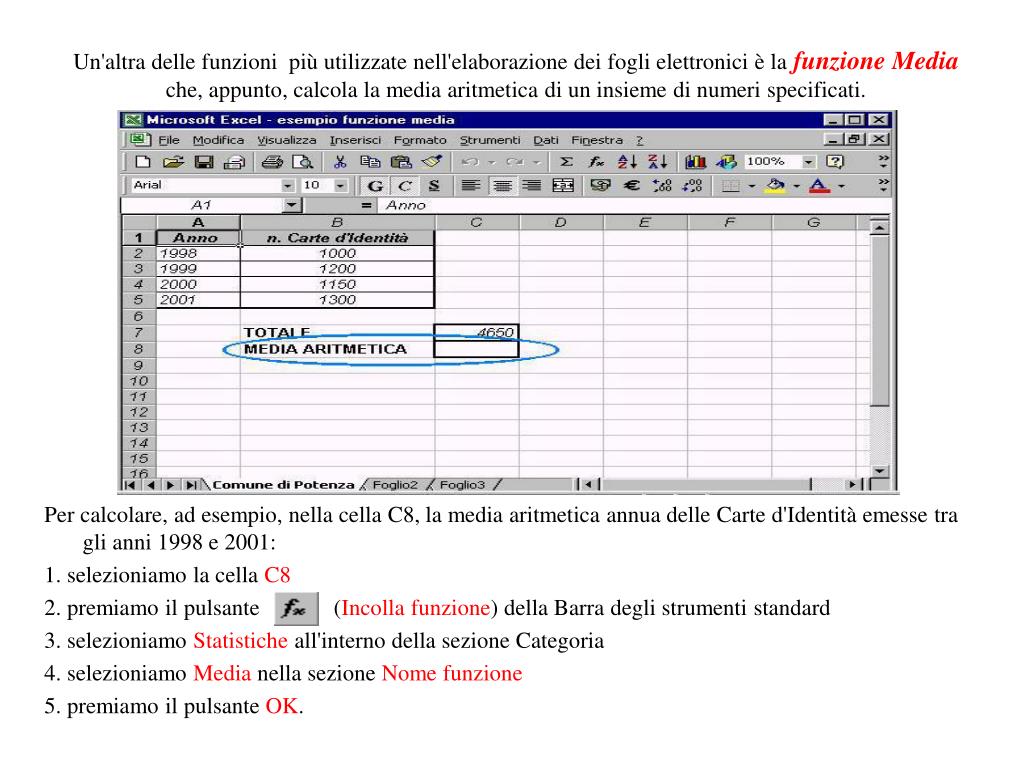
Task: Expand more standard toolbar buttons chevron
Action: pos(883,161)
